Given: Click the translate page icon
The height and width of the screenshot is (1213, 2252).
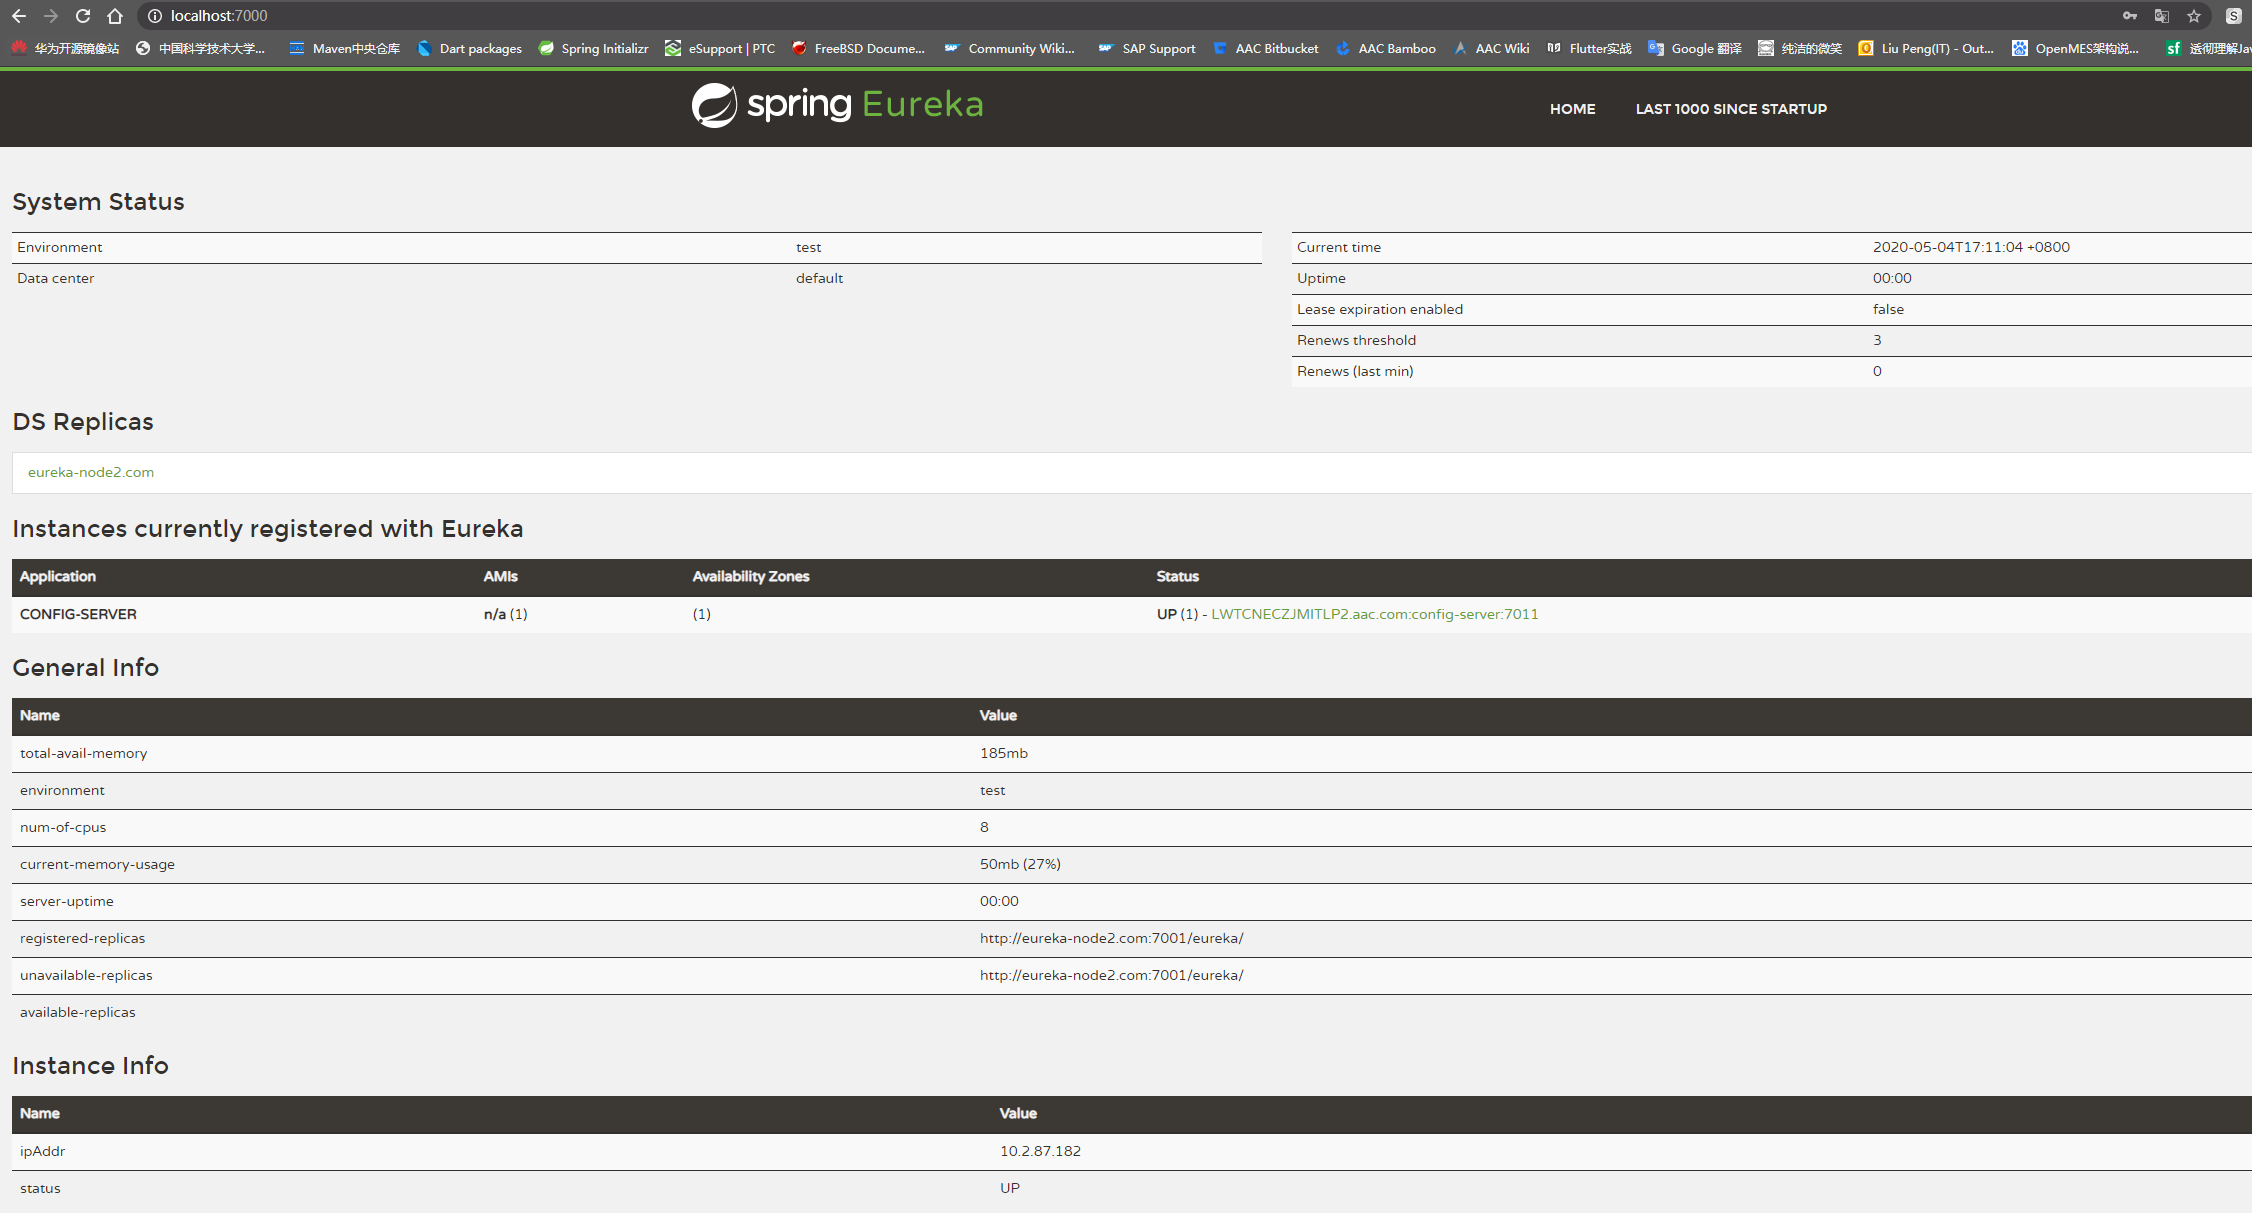Looking at the screenshot, I should pos(2162,16).
